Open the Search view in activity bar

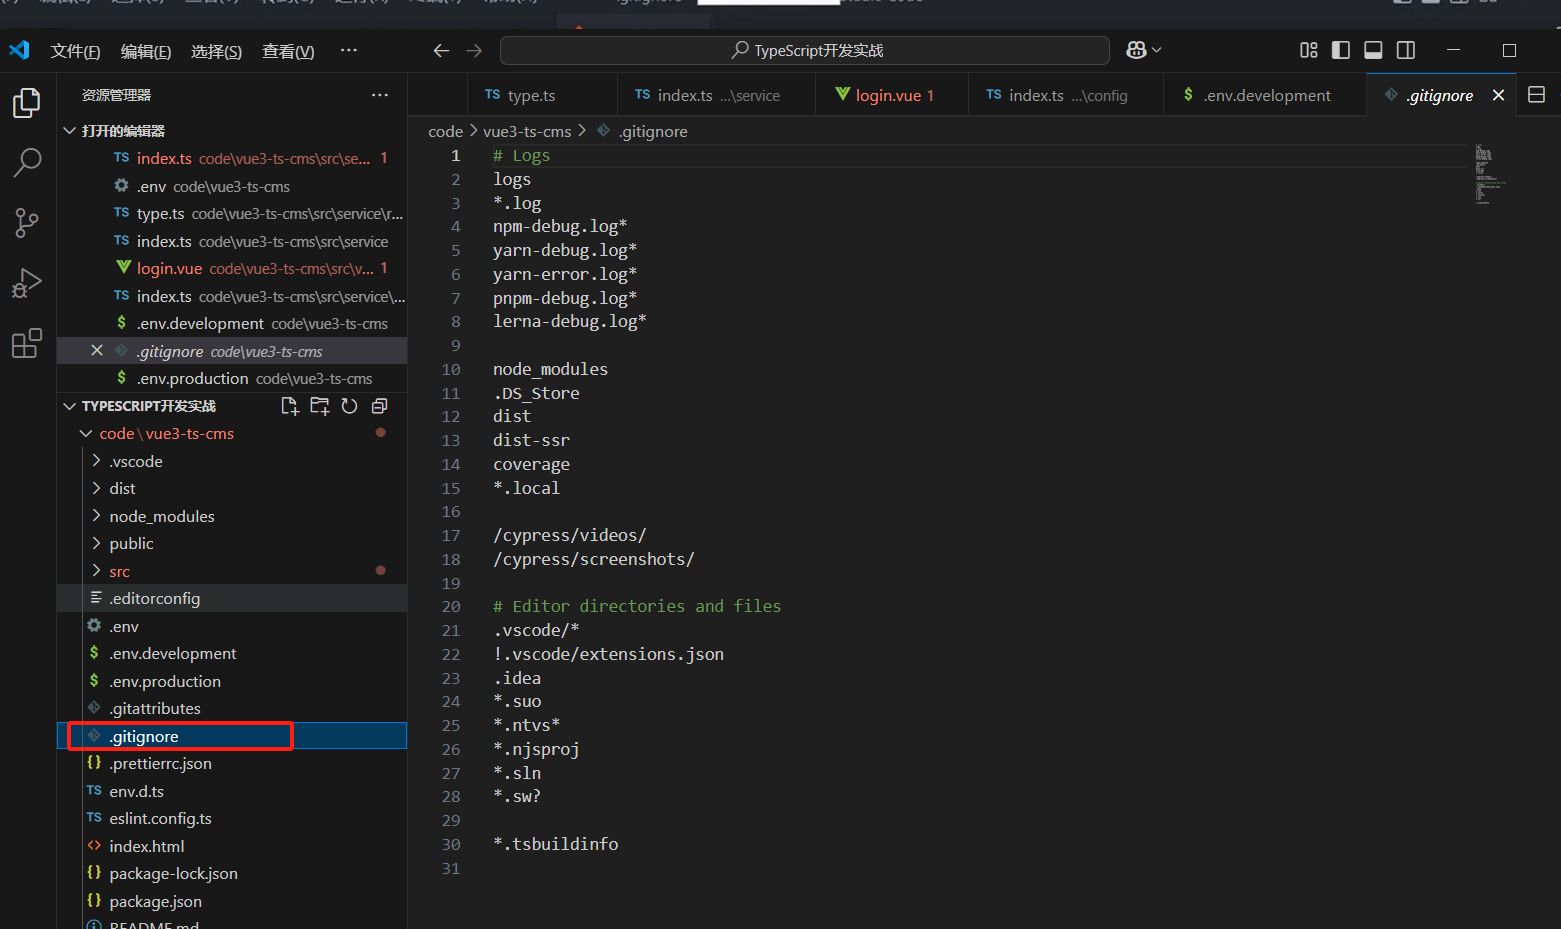tap(27, 162)
